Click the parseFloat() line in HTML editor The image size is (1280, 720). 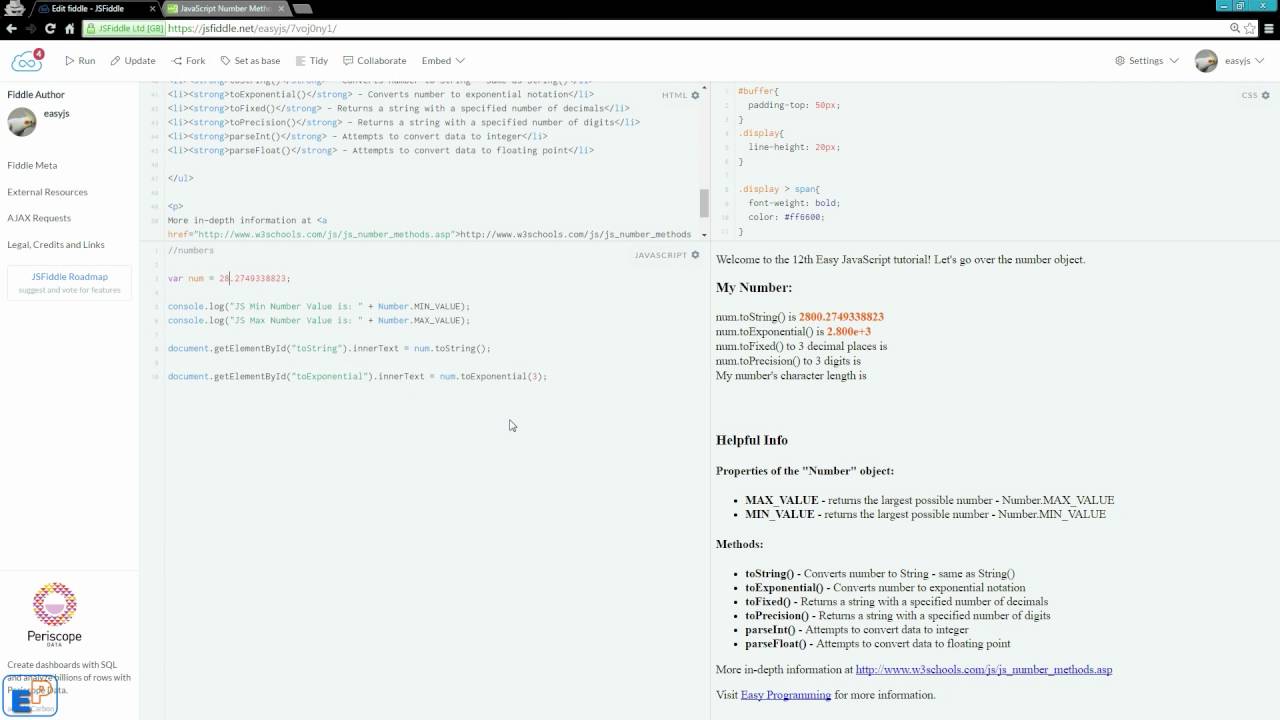[381, 150]
